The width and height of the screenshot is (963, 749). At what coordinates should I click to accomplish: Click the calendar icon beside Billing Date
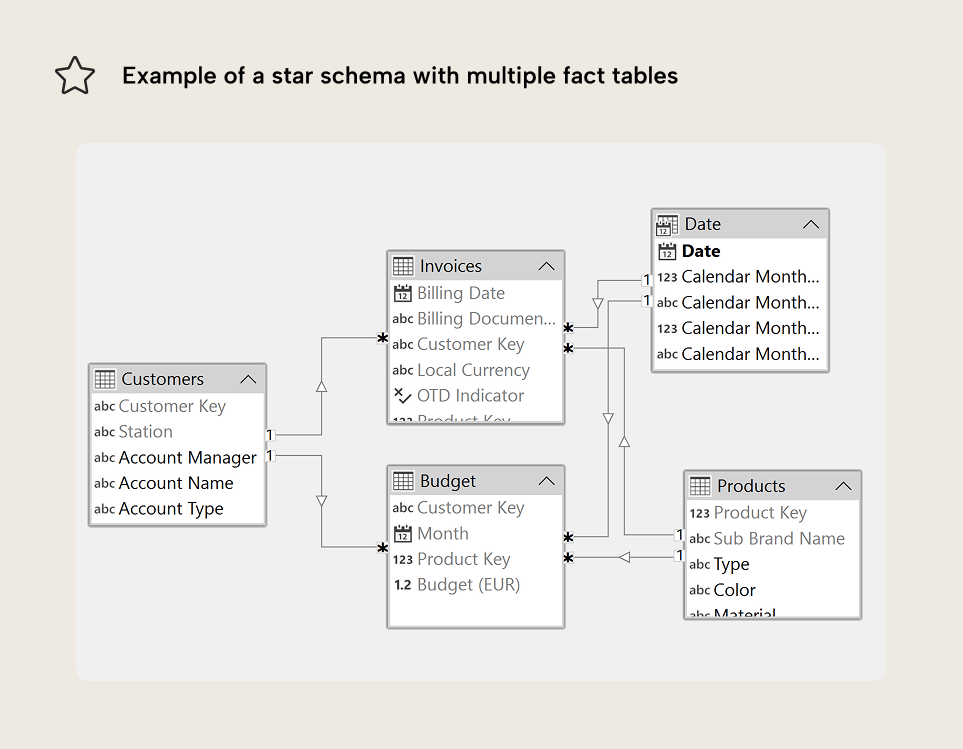pos(403,293)
